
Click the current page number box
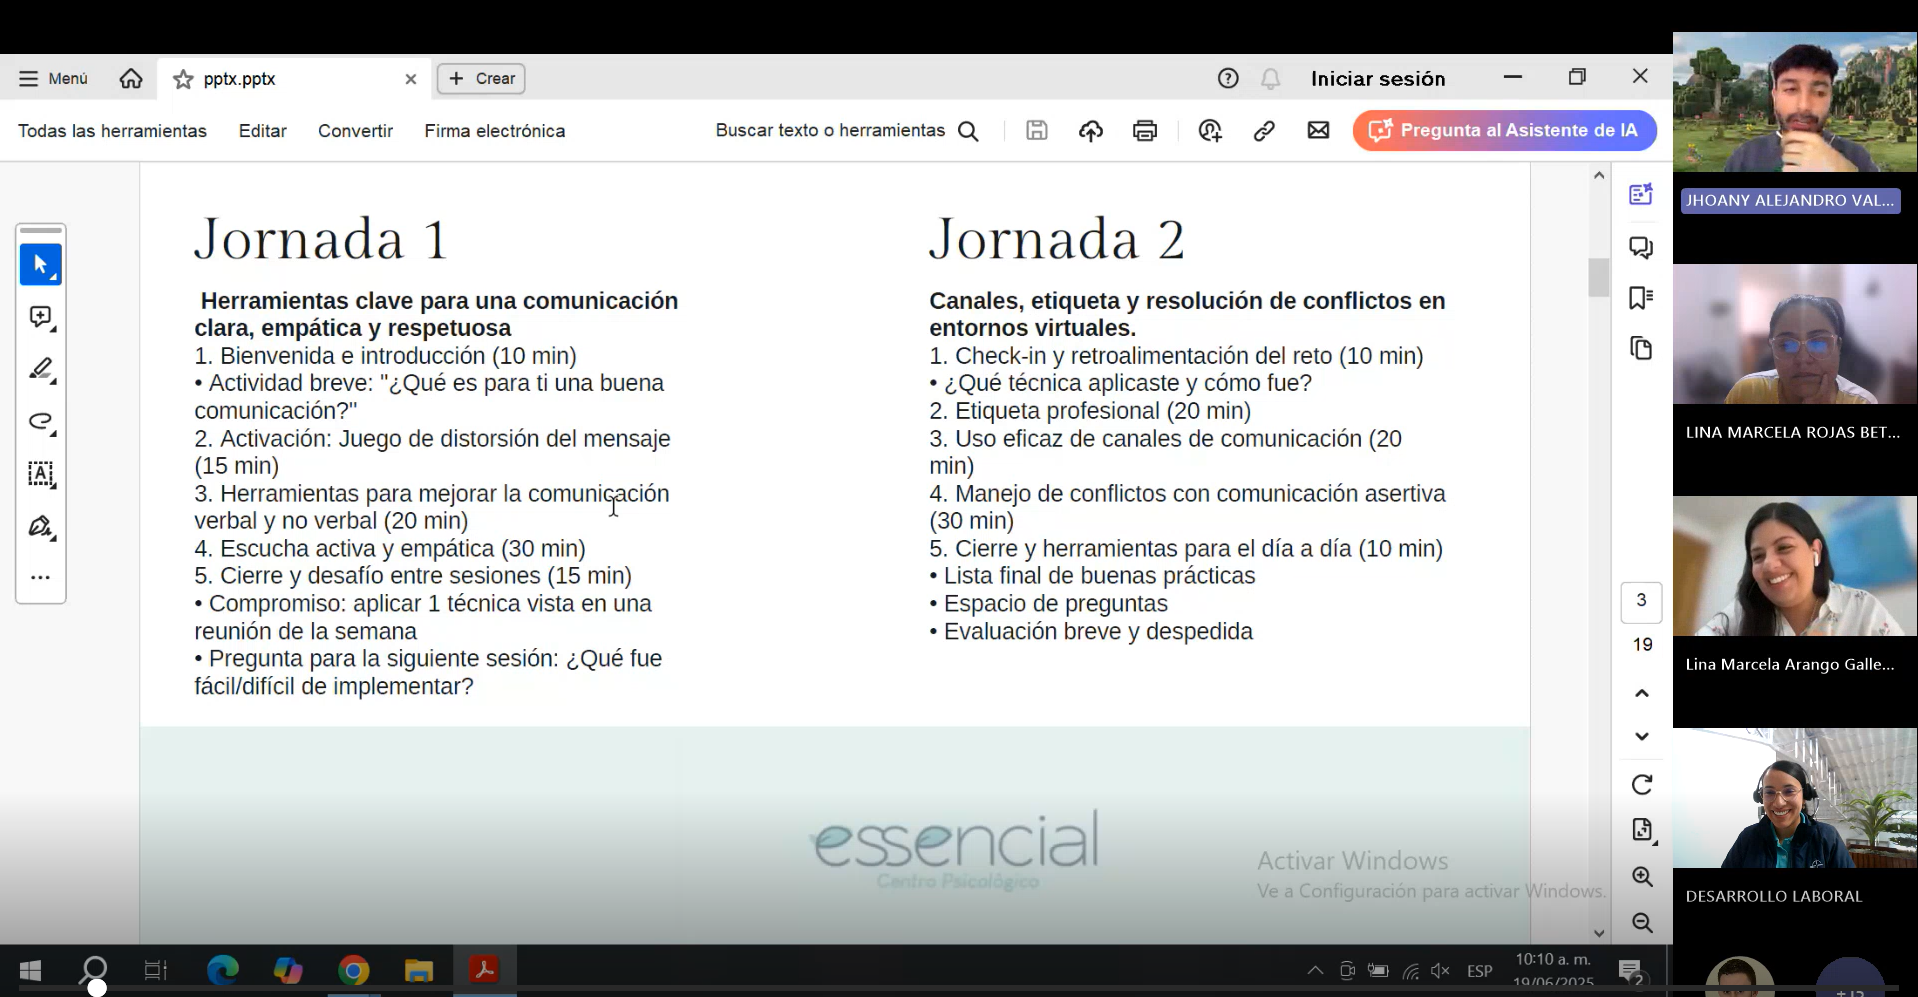[x=1641, y=601]
